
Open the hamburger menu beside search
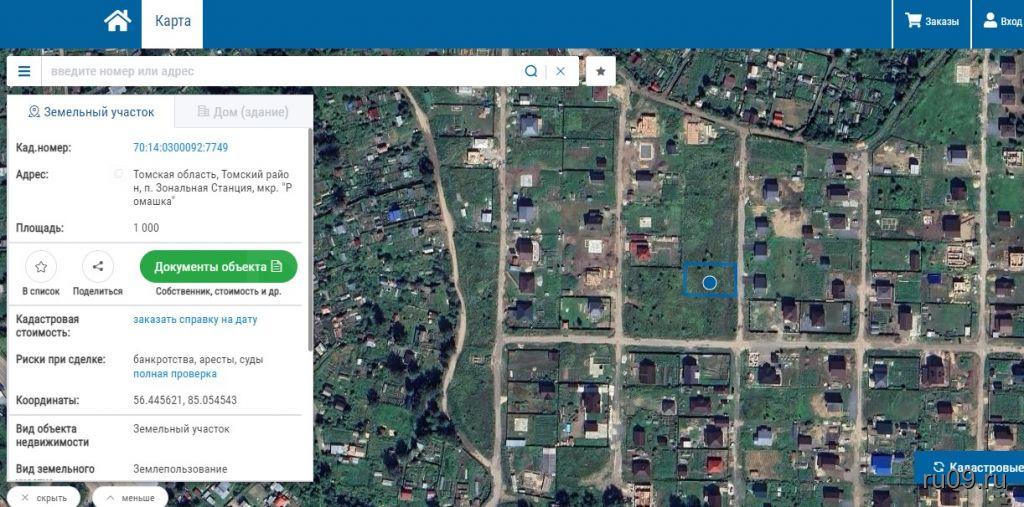[24, 71]
